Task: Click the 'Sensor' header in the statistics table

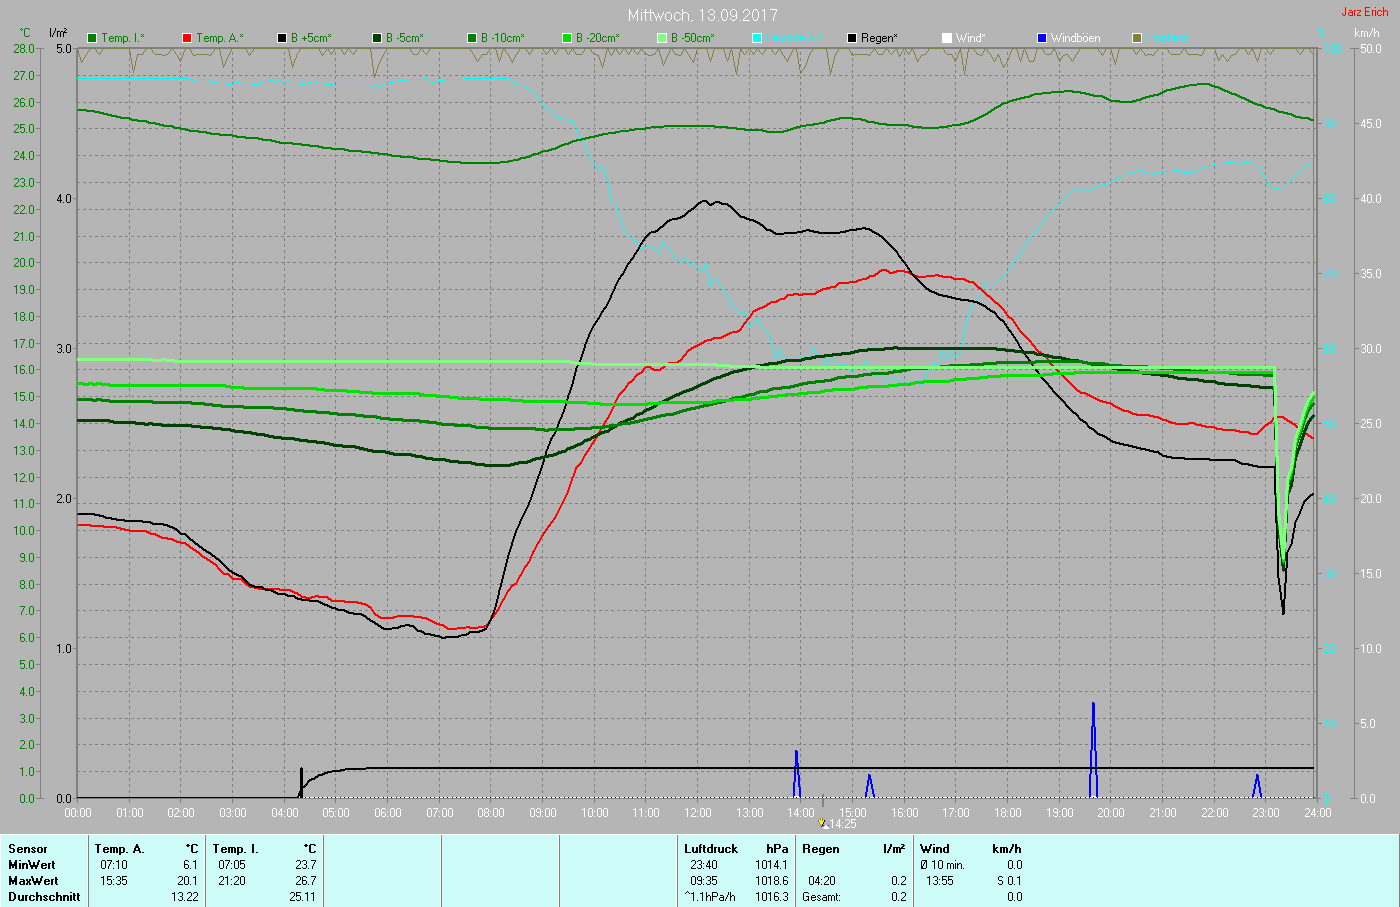Action: (28, 849)
